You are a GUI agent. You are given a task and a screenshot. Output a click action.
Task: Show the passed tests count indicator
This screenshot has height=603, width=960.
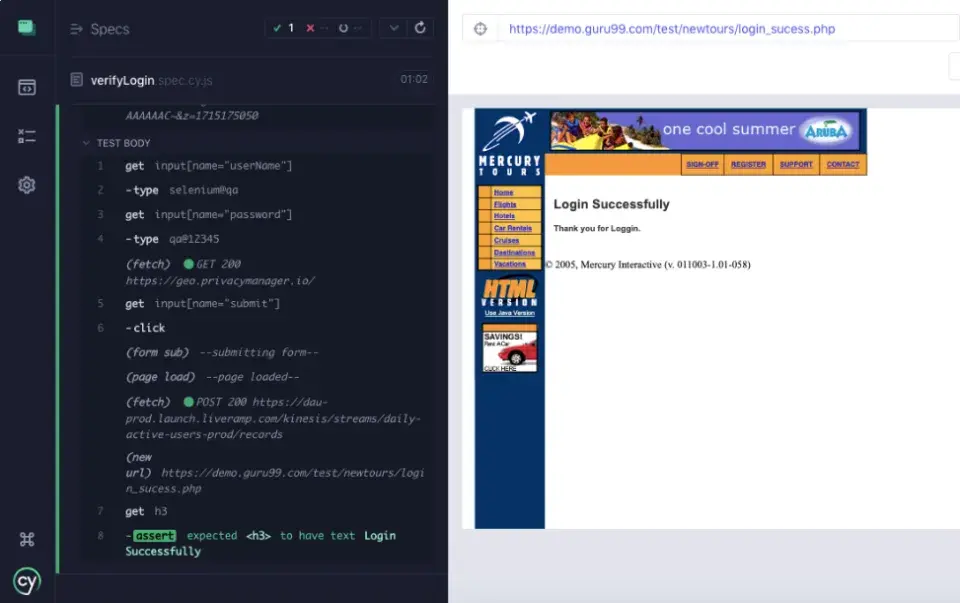coord(283,28)
